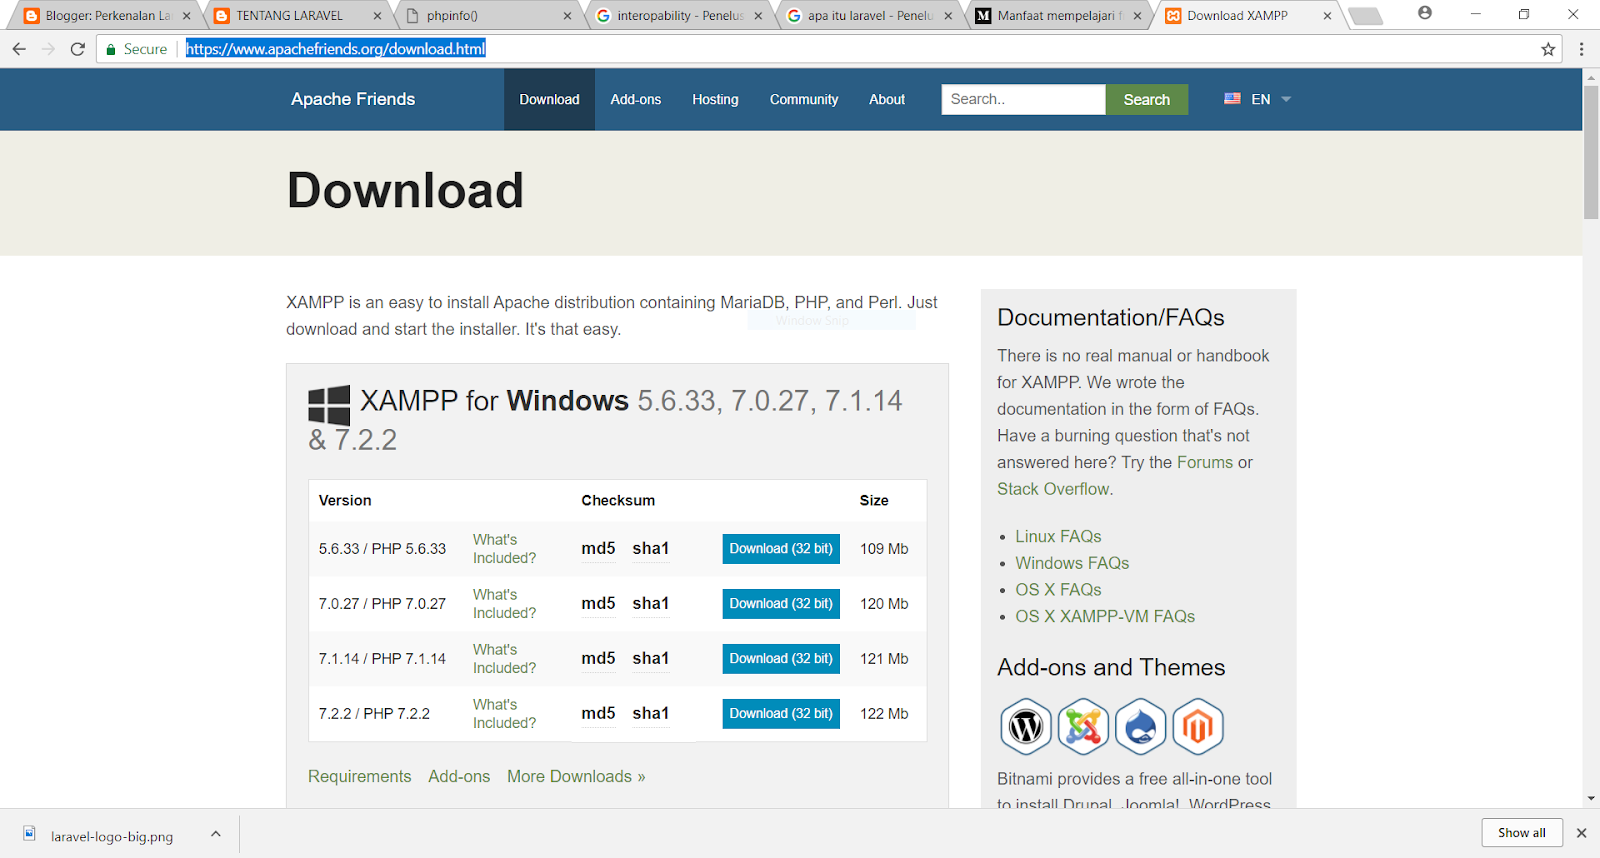The image size is (1600, 858).
Task: Open the Chrome three-dot menu
Action: pyautogui.click(x=1581, y=49)
